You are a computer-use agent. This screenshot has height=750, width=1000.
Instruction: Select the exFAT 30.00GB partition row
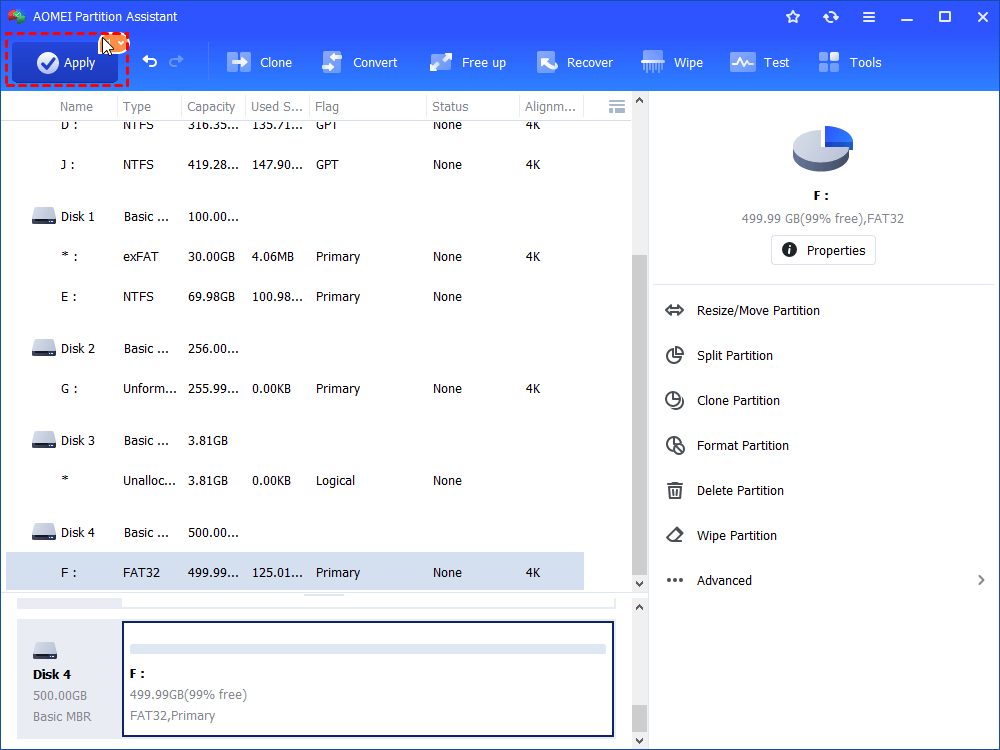pos(295,256)
